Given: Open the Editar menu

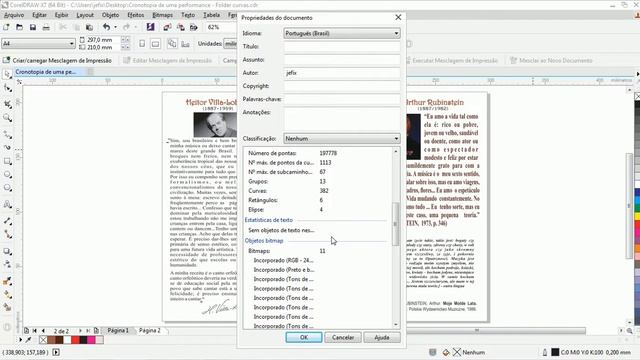Looking at the screenshot, I should (x=39, y=15).
